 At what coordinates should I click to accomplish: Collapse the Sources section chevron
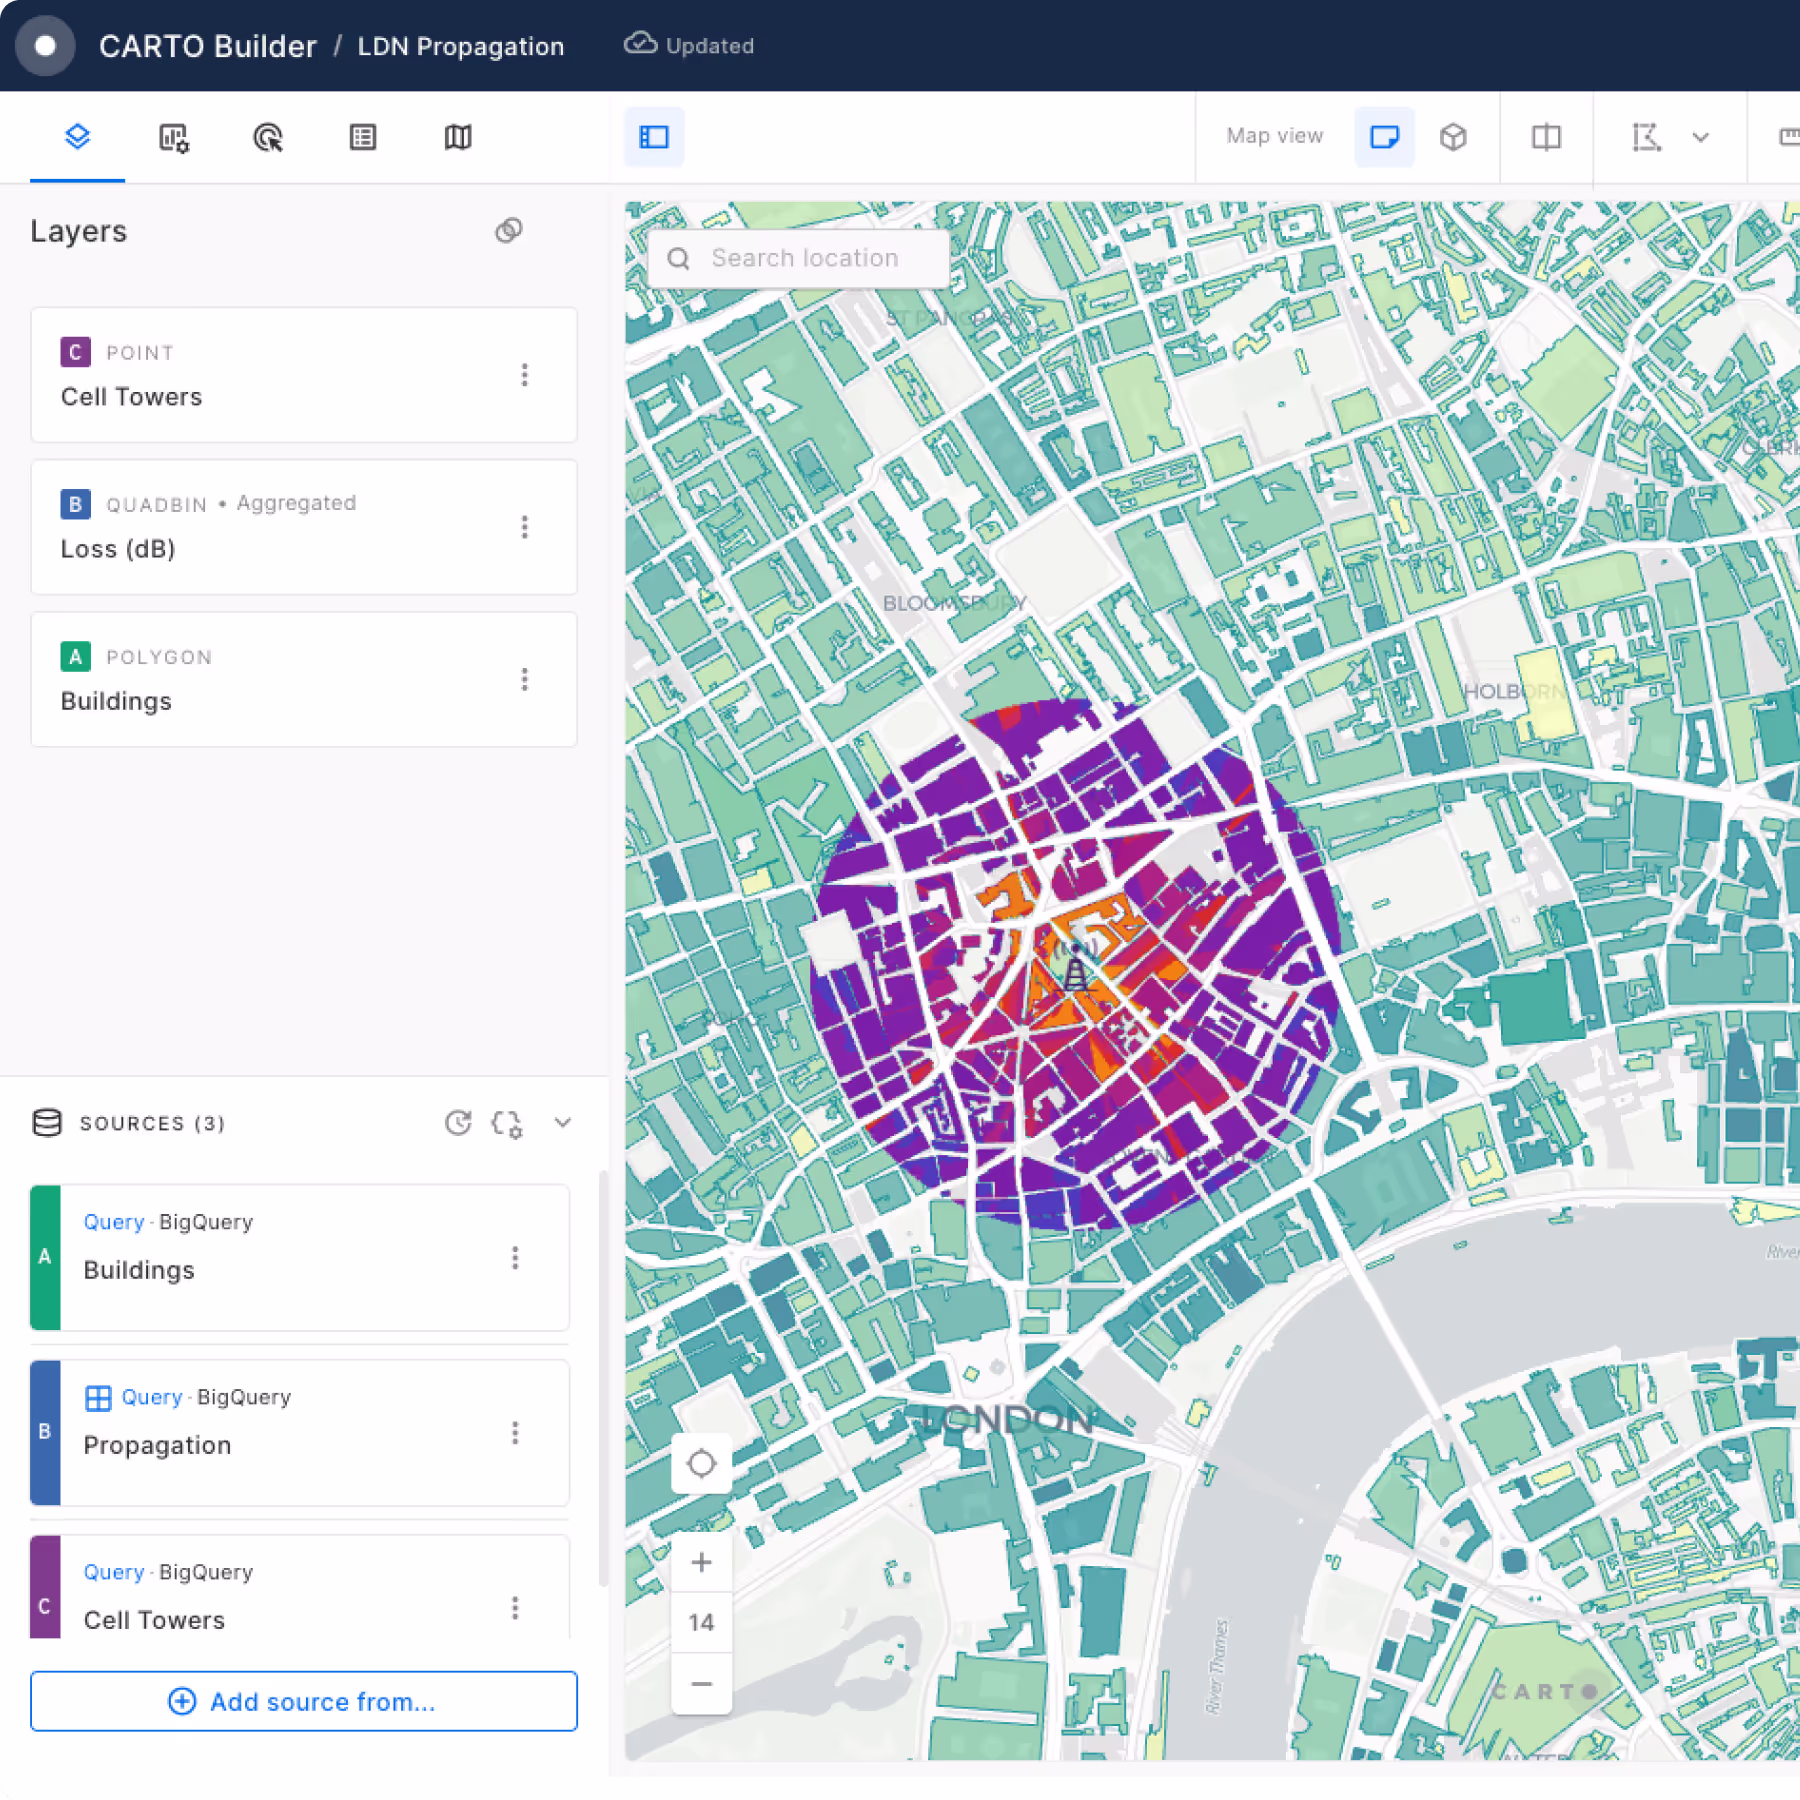click(563, 1123)
